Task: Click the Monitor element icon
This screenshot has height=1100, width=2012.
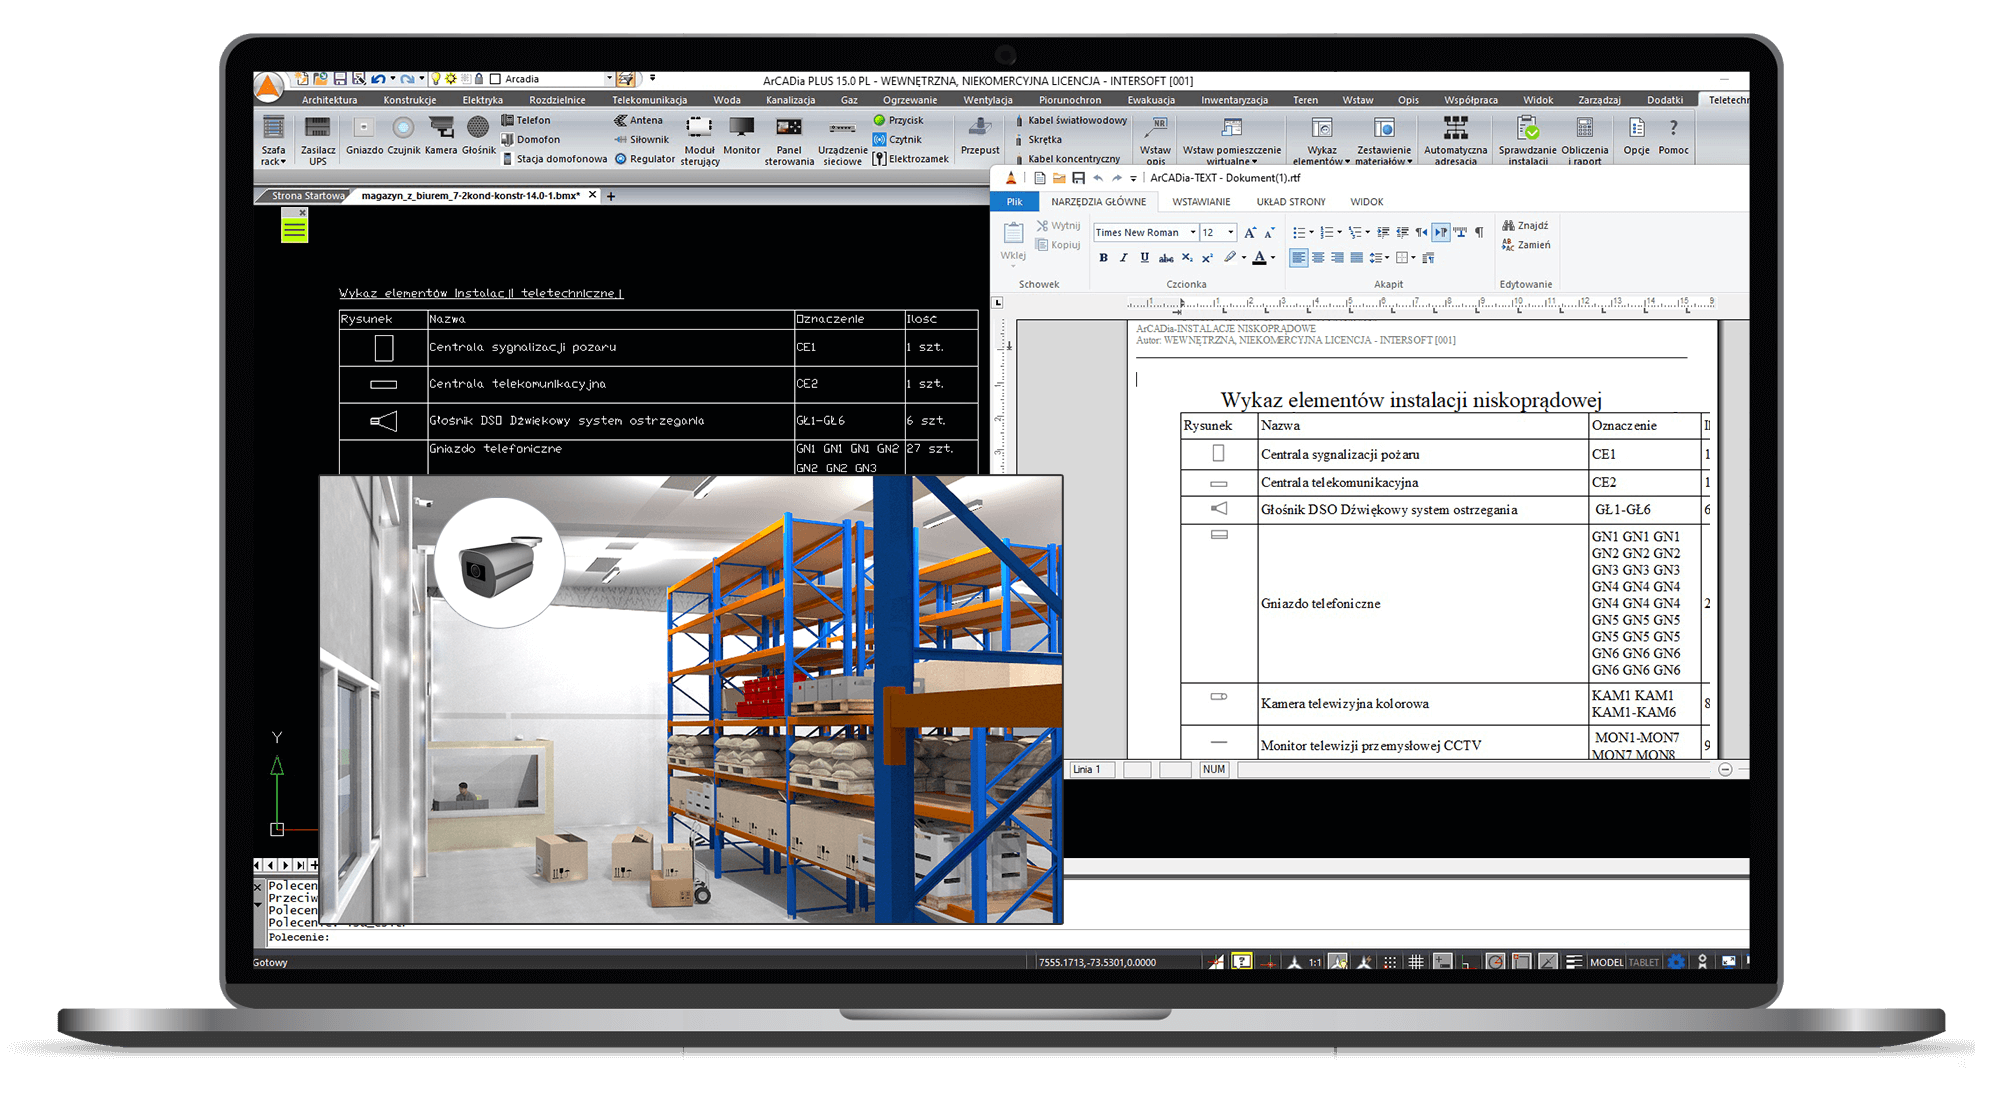Action: 742,128
